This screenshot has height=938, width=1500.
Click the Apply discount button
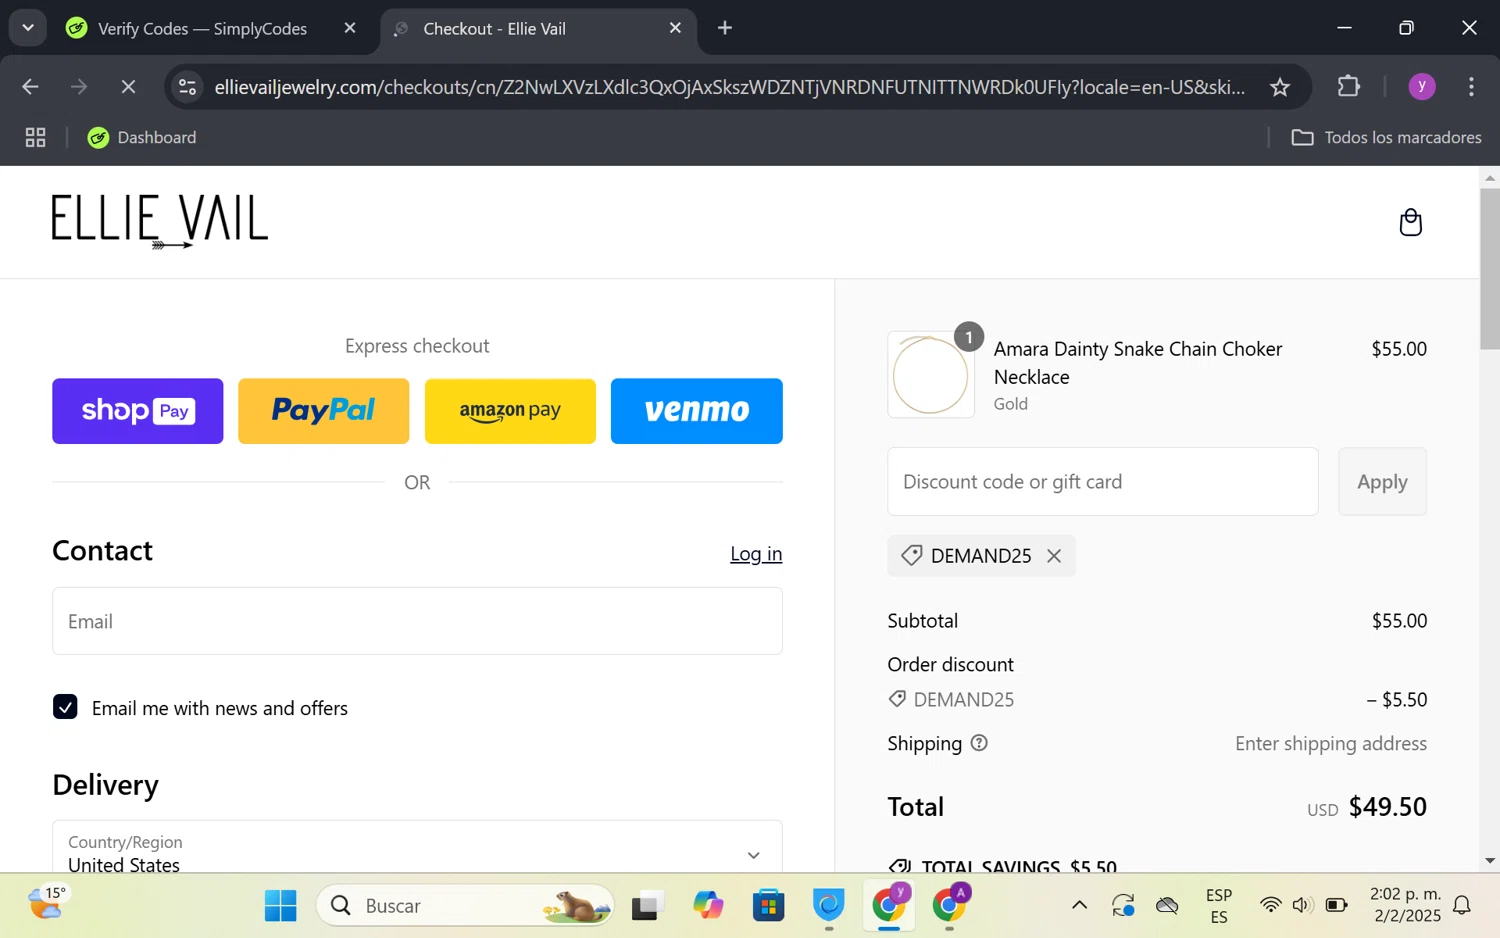coord(1382,482)
